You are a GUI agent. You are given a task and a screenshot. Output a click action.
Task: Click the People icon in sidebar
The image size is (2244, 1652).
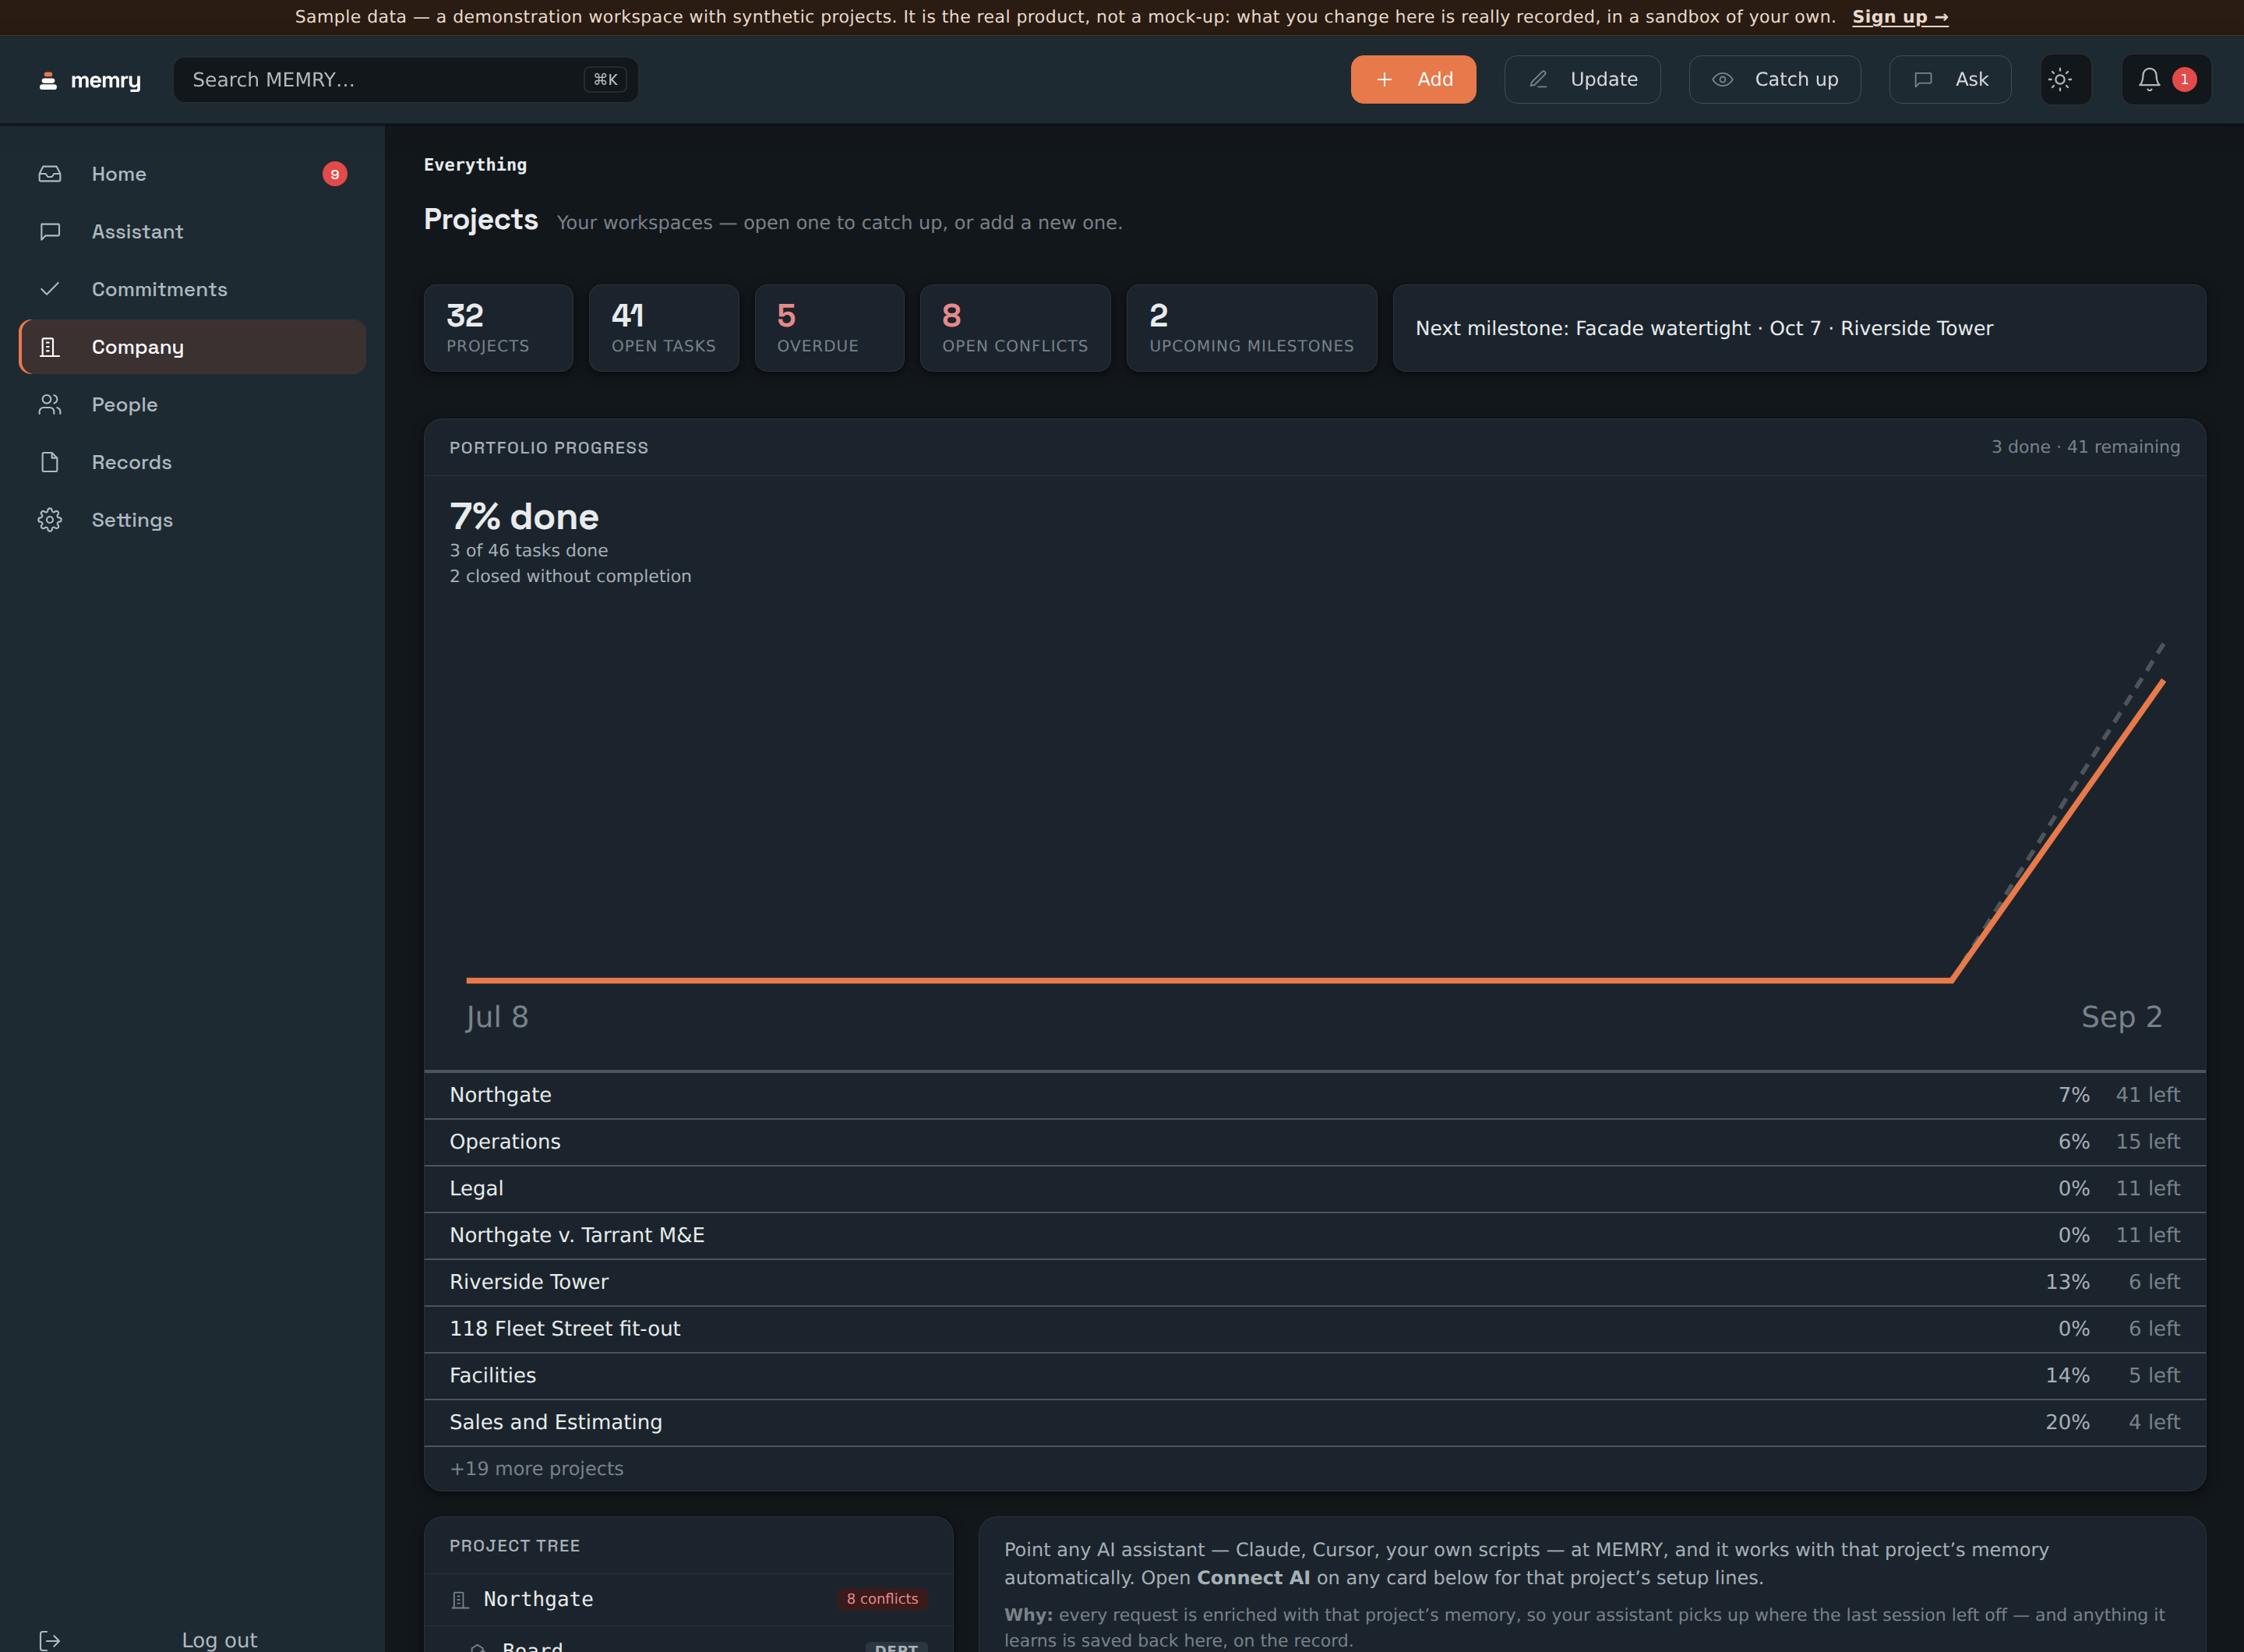coord(50,405)
